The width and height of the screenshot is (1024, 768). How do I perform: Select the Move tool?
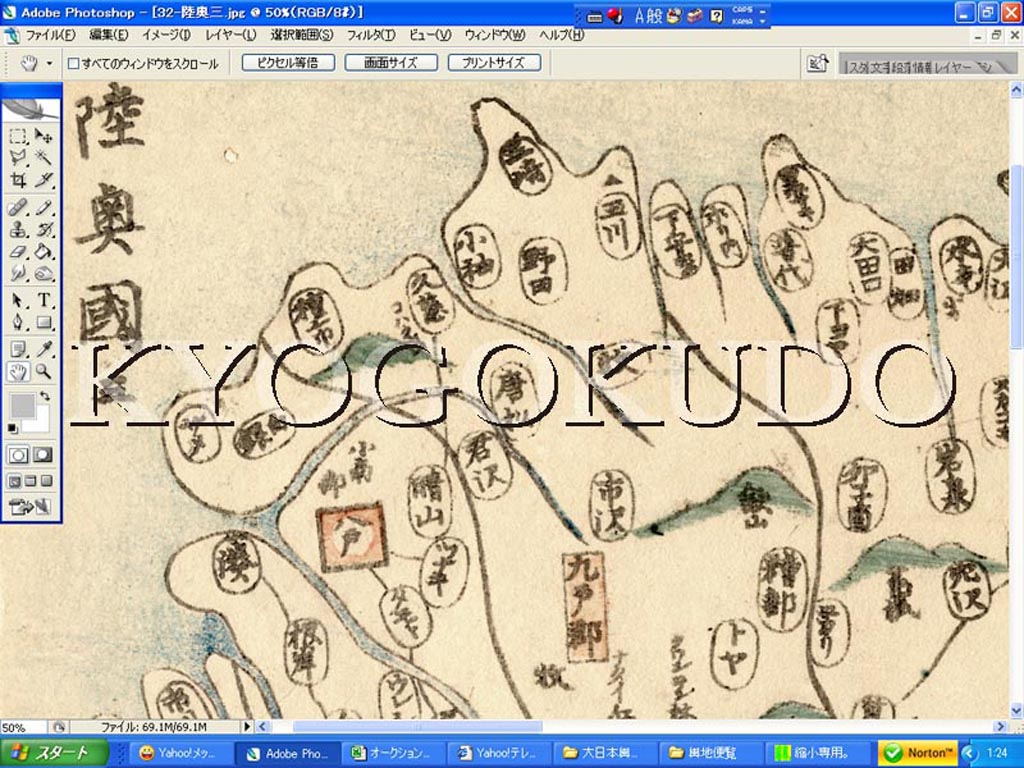43,136
